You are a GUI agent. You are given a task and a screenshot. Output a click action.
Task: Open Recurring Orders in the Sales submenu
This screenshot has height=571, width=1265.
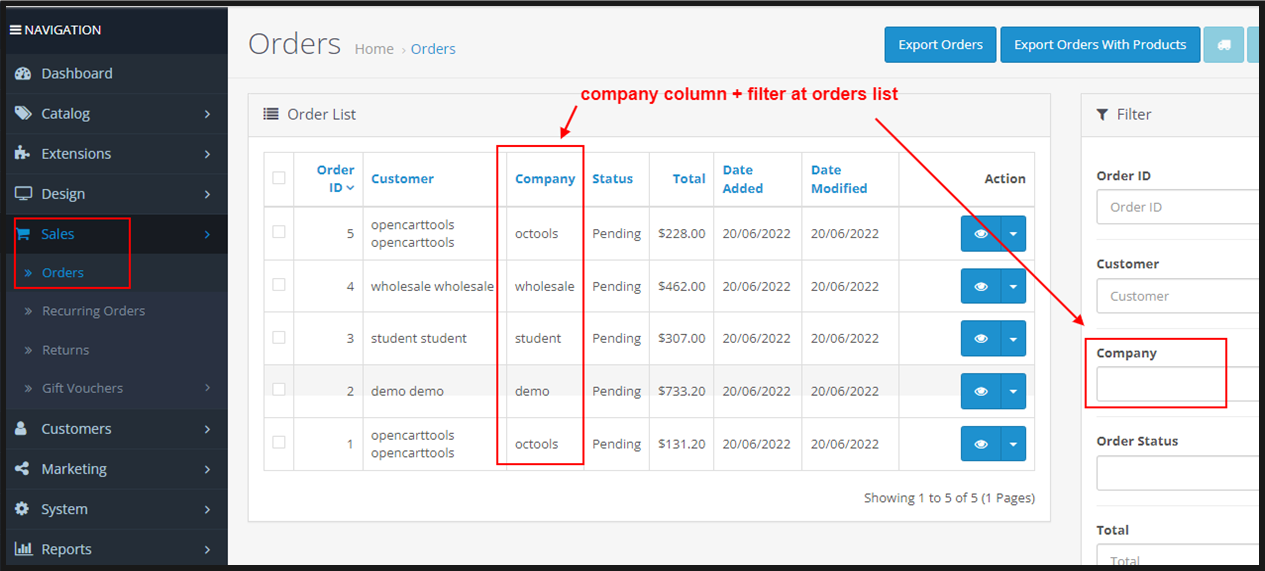tap(93, 311)
